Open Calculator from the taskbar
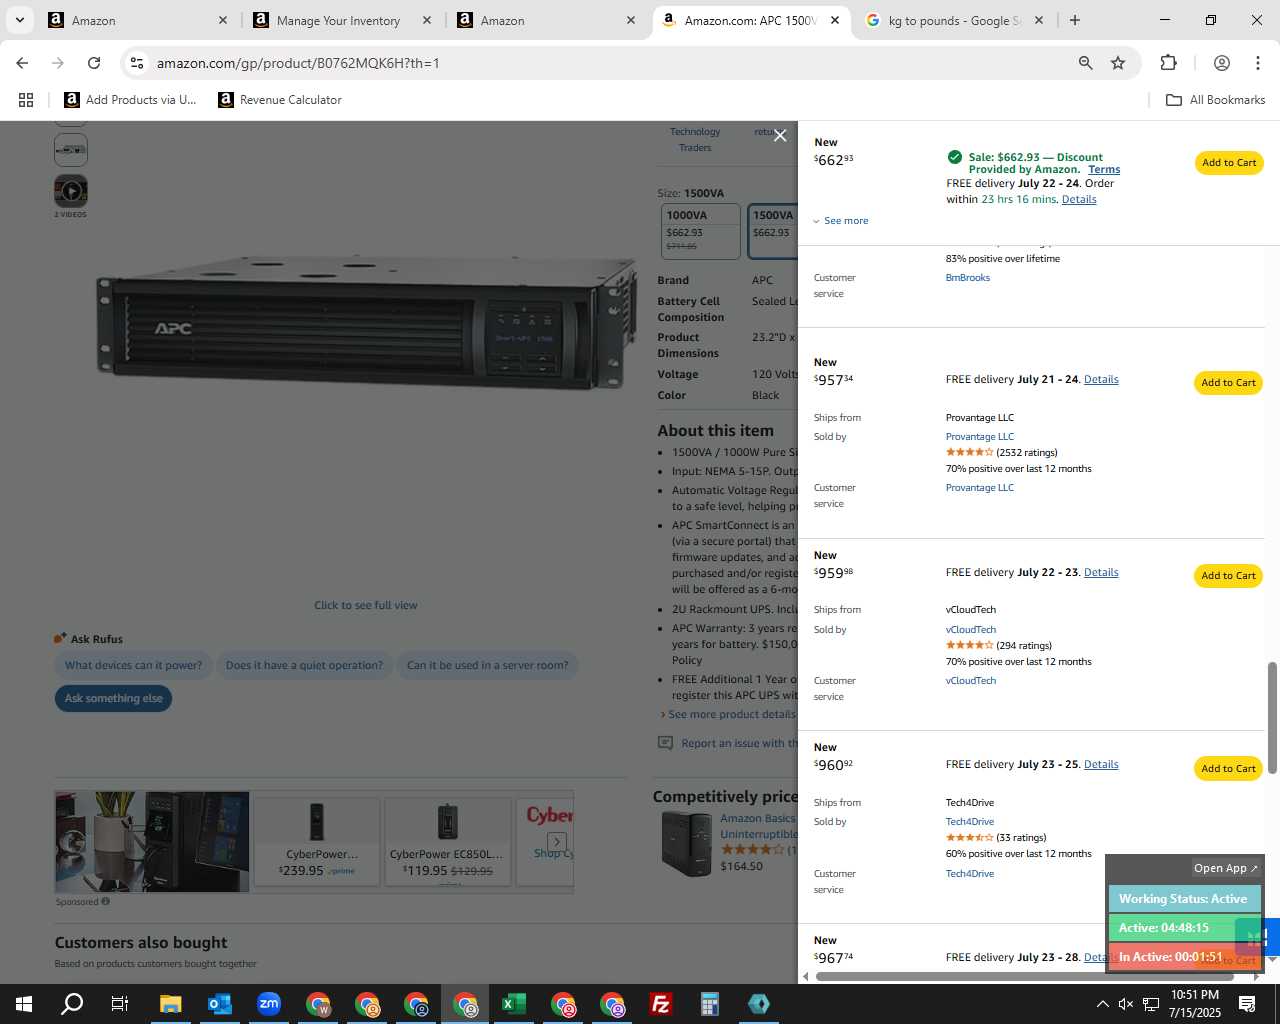 (x=709, y=1004)
